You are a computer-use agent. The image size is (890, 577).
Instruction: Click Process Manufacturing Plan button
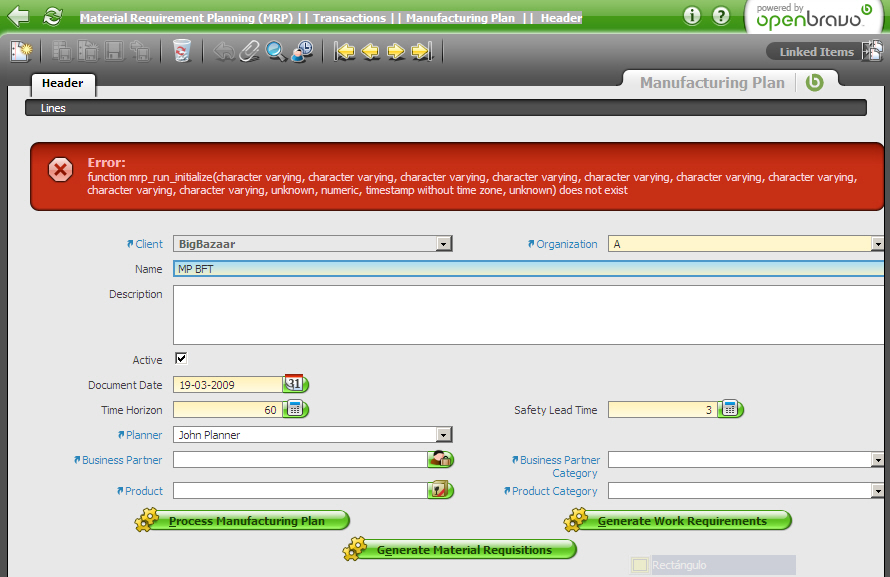pos(245,521)
